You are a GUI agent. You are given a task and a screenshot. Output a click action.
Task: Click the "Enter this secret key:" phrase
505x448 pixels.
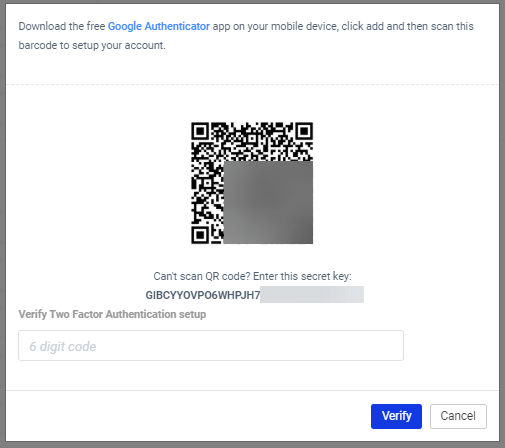pyautogui.click(x=302, y=276)
